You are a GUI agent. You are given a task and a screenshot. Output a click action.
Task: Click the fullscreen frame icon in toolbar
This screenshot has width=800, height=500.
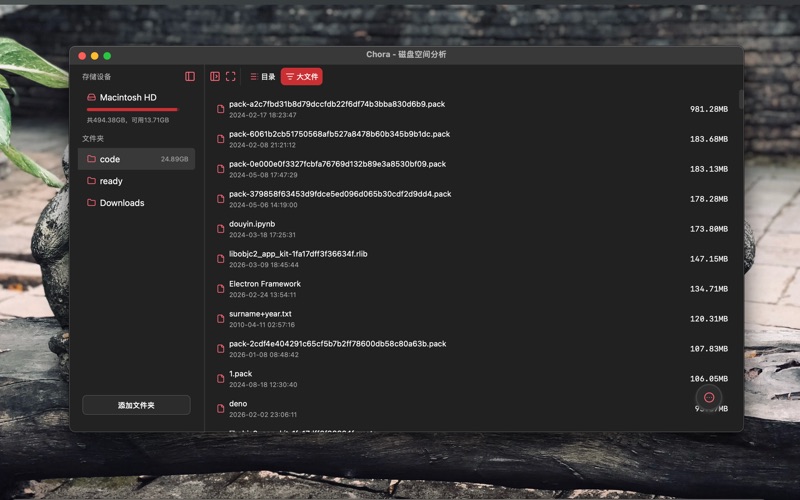click(x=231, y=76)
